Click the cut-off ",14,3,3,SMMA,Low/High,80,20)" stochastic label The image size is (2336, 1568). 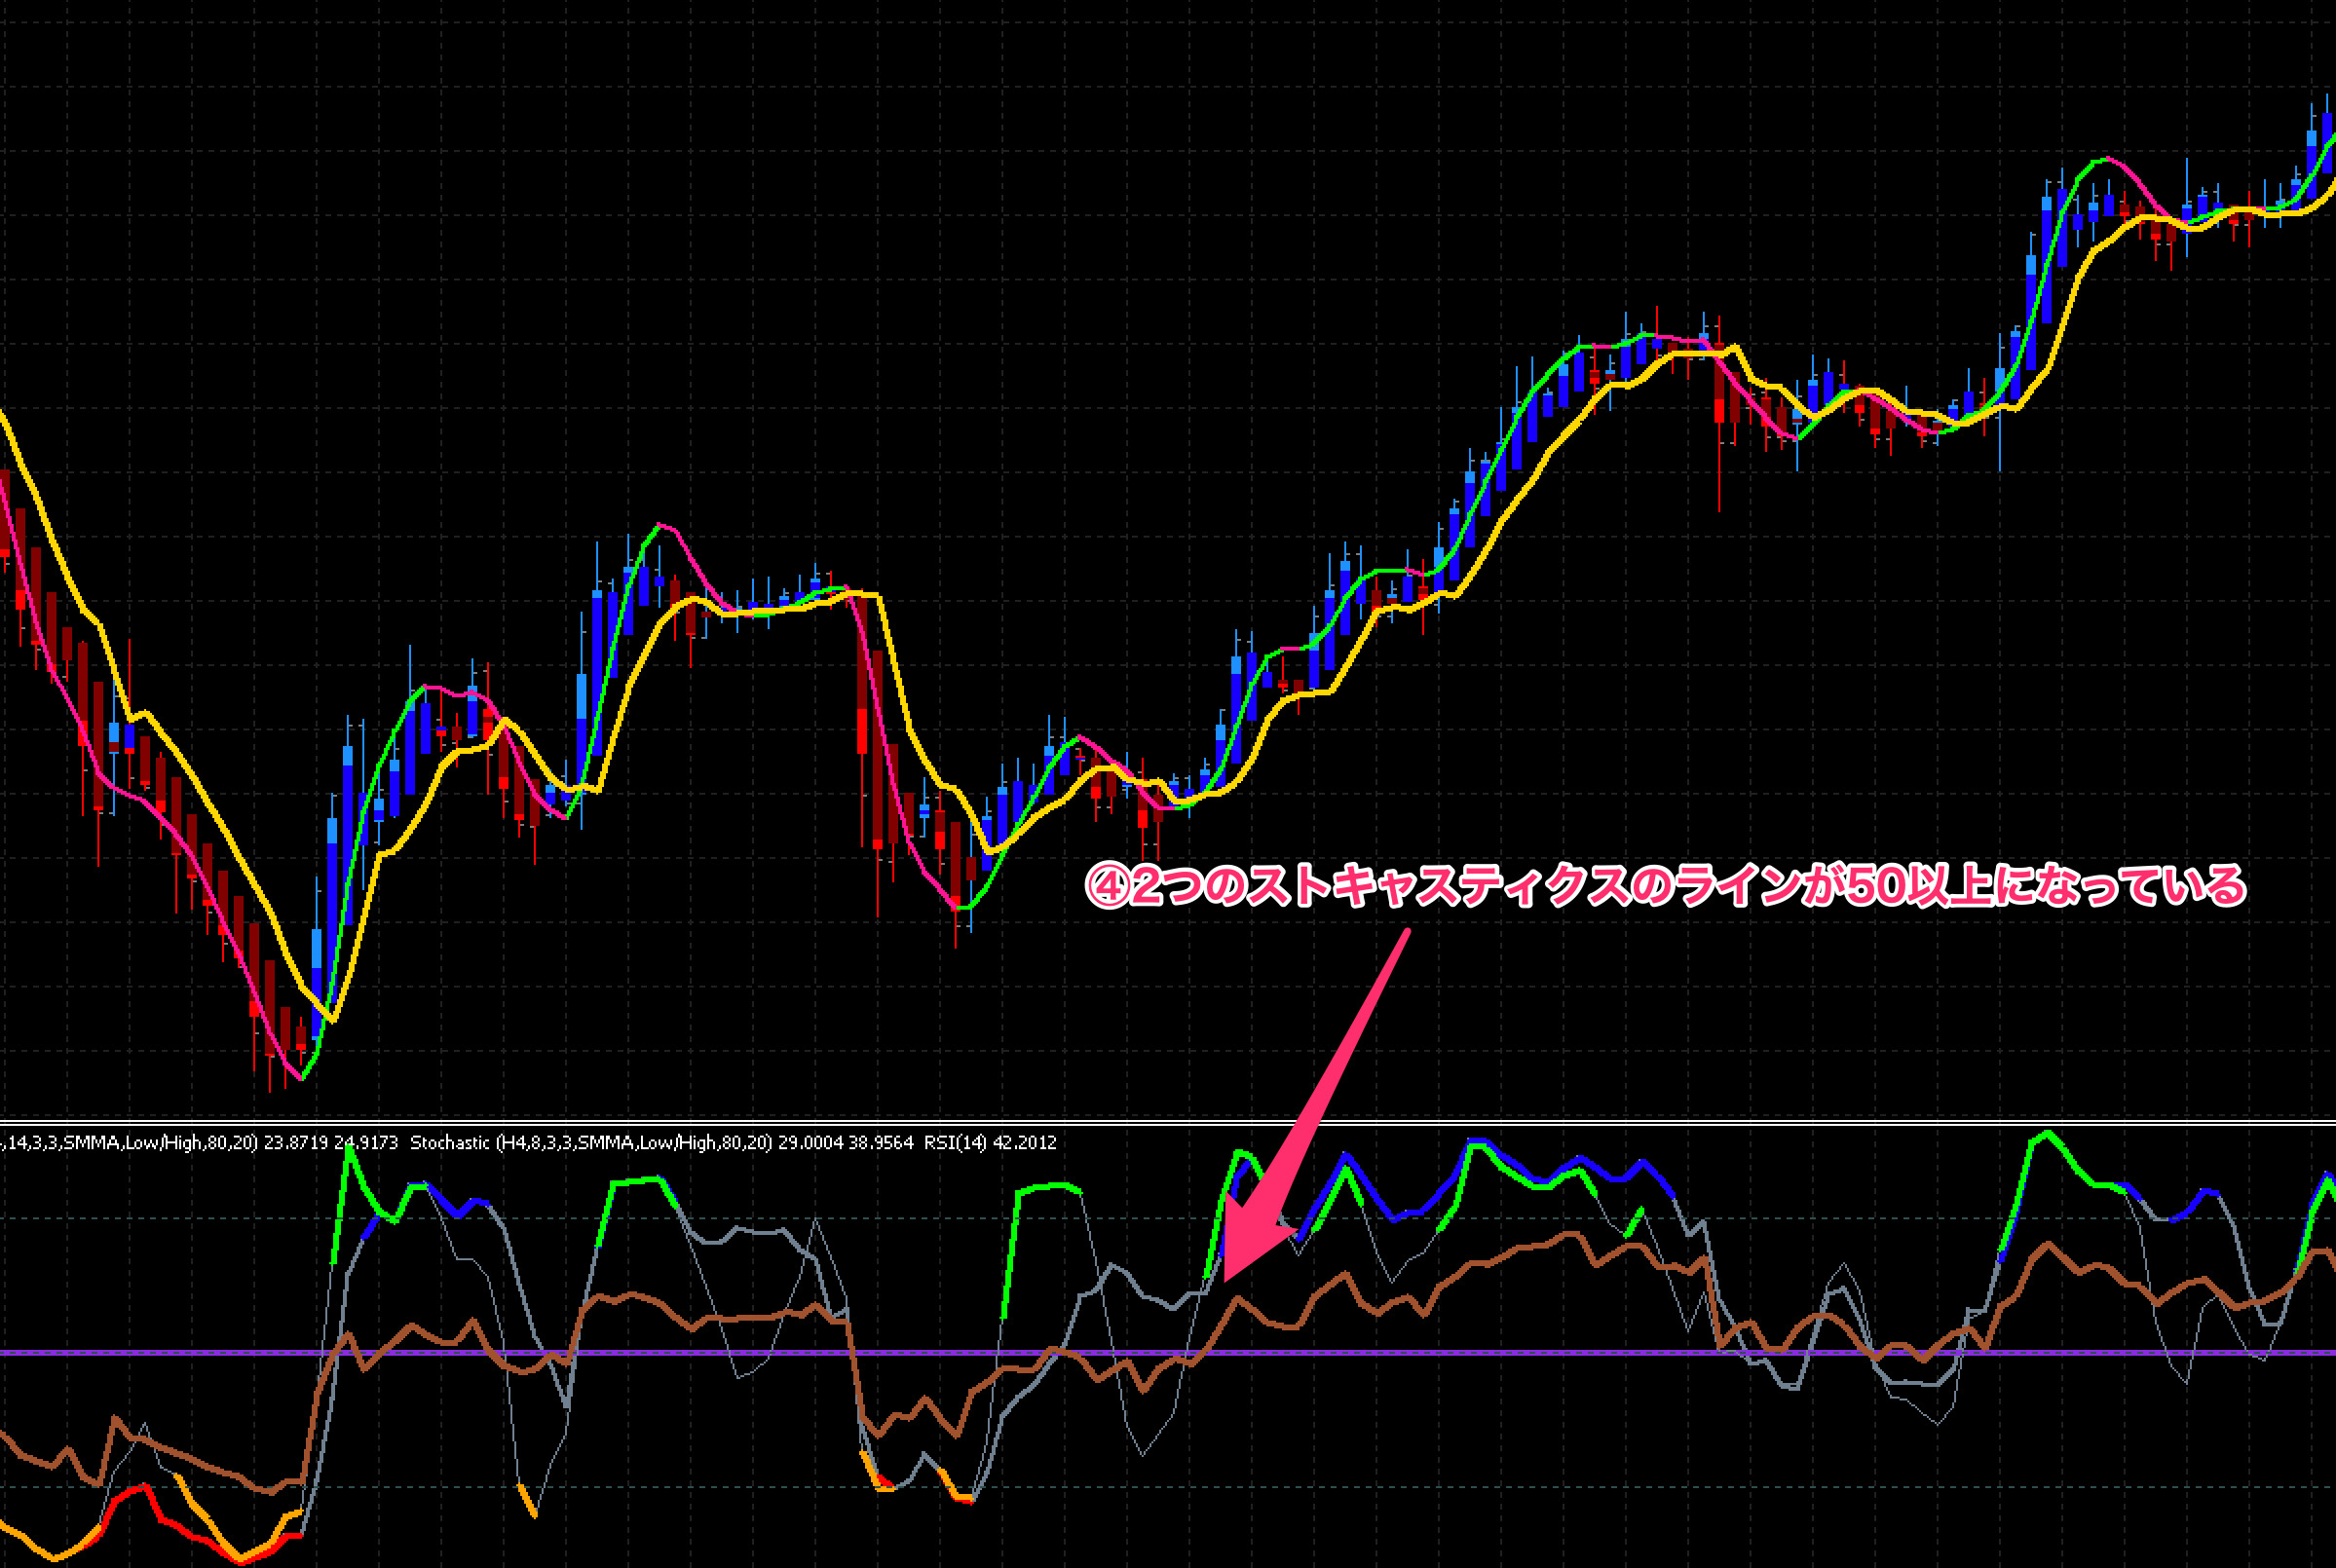129,1142
